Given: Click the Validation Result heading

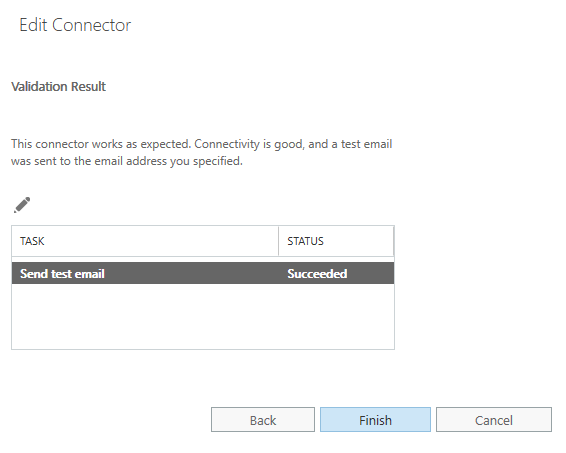Looking at the screenshot, I should (58, 87).
